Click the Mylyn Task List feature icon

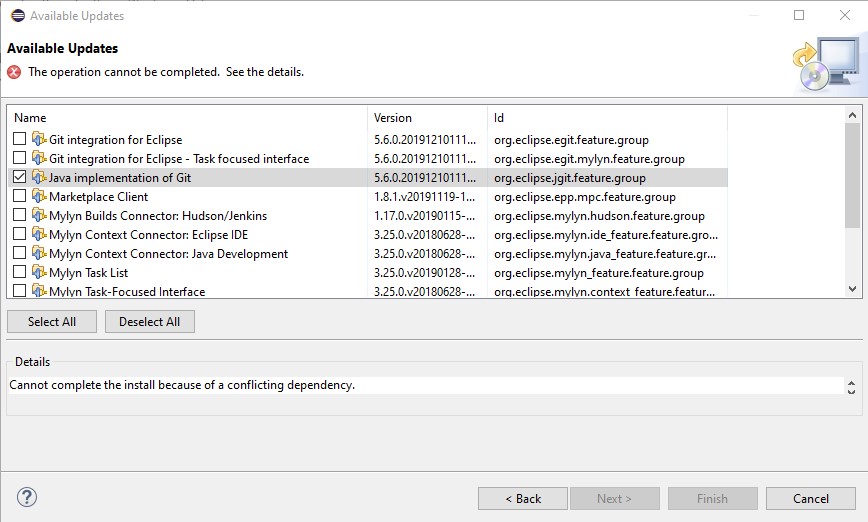tap(39, 272)
